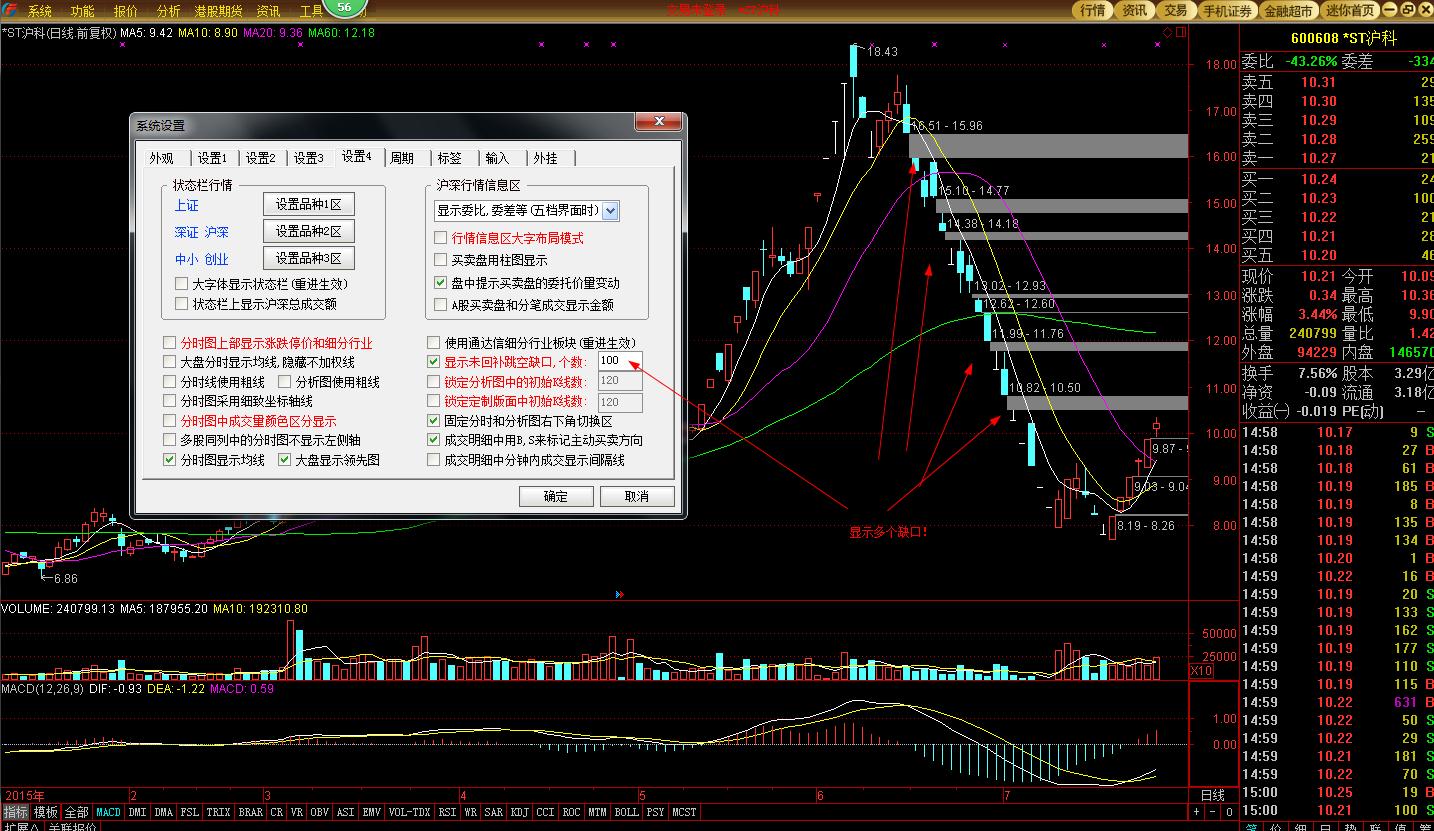This screenshot has width=1434, height=831.
Task: Open the 系统 menu
Action: 40,11
